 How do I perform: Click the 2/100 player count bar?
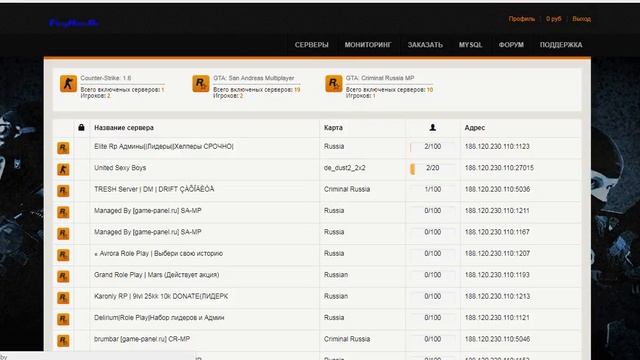(x=433, y=147)
